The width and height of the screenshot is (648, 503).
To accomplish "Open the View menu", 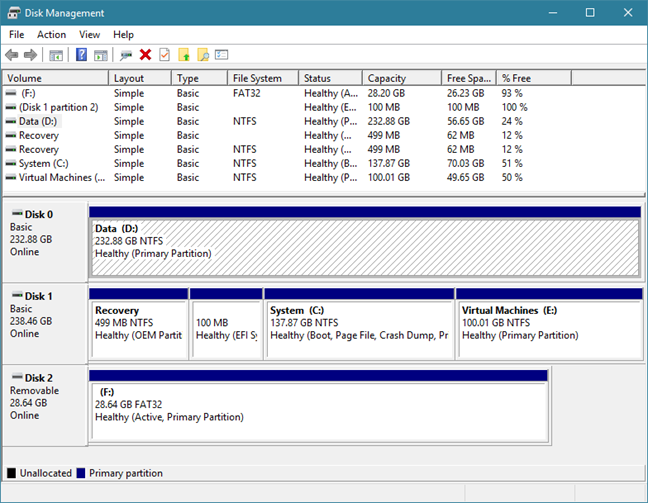I will 89,35.
